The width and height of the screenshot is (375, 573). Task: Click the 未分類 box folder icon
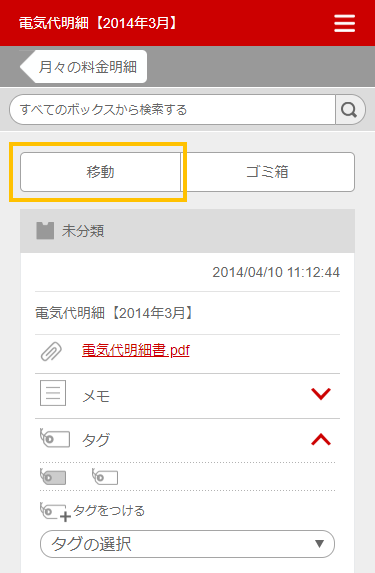(45, 231)
